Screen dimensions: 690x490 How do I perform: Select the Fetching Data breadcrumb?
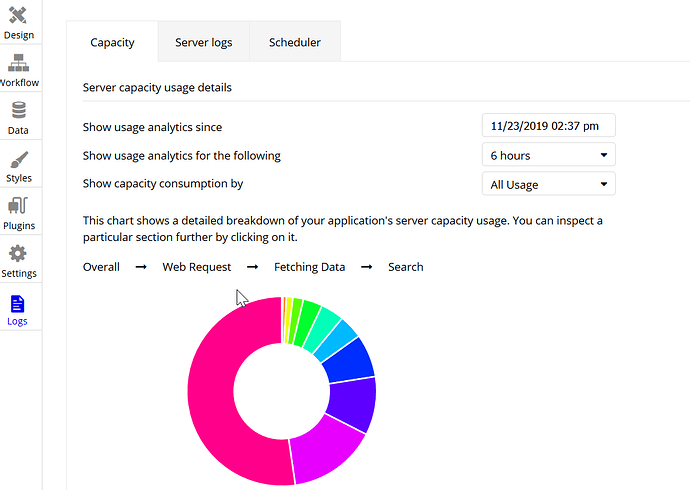click(310, 267)
